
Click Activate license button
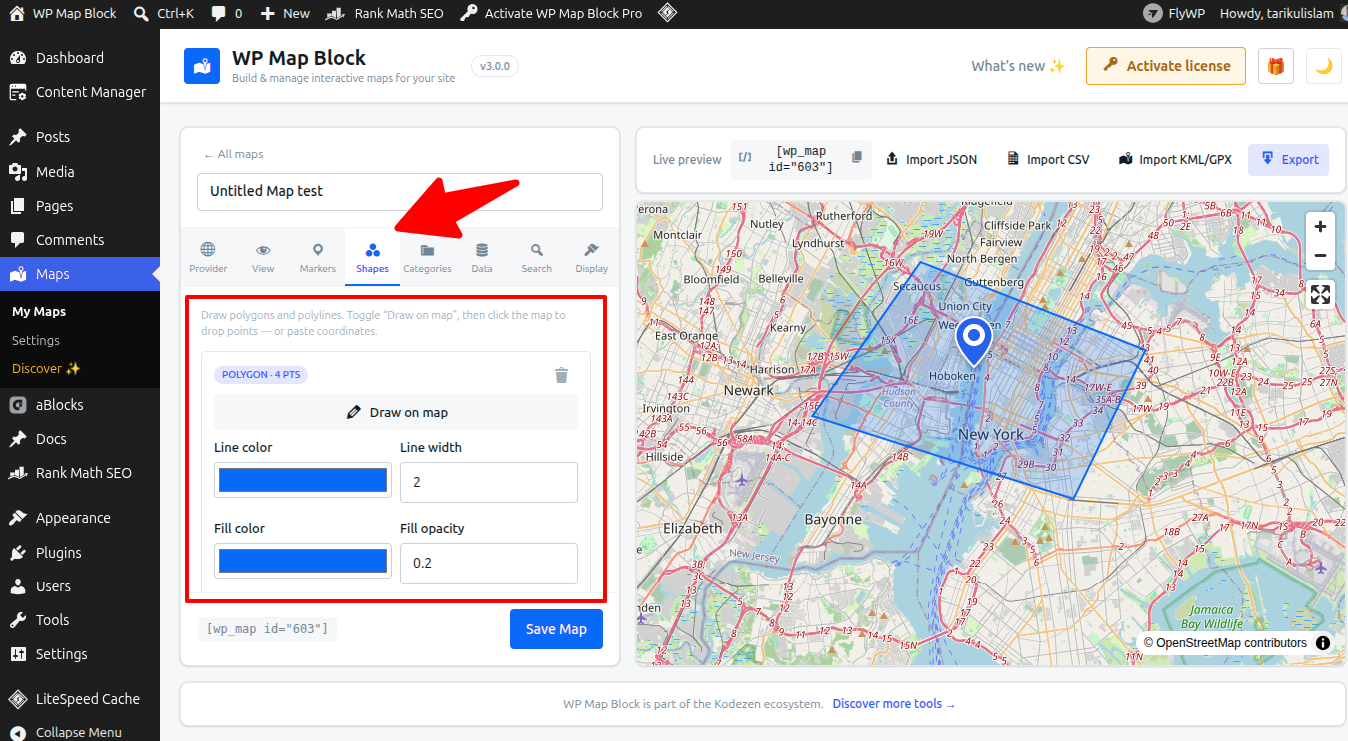(x=1166, y=66)
